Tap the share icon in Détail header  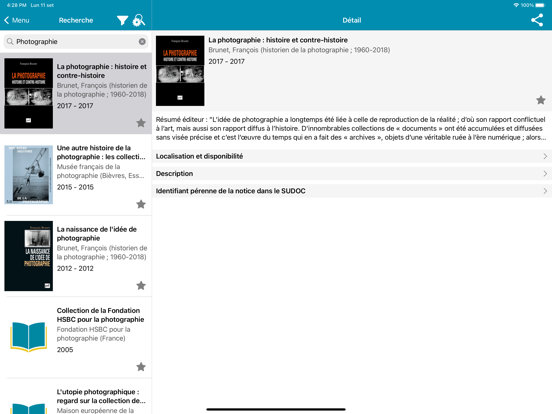coord(537,20)
